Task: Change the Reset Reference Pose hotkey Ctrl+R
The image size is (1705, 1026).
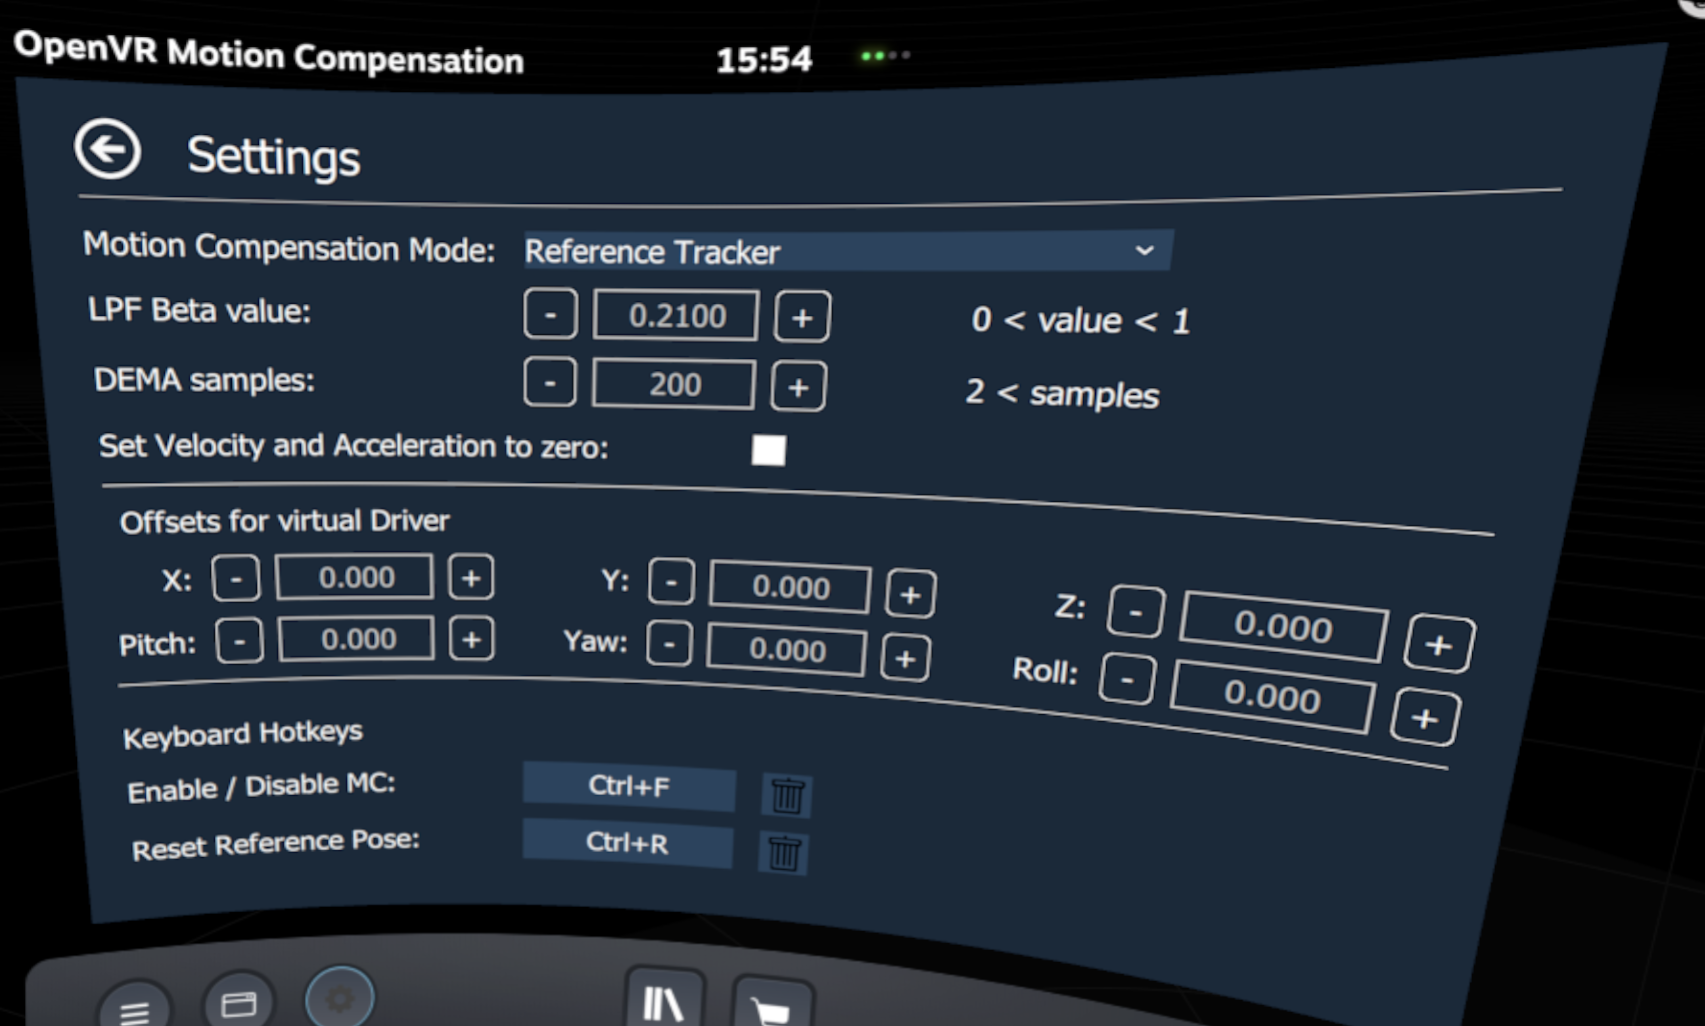Action: (x=627, y=844)
